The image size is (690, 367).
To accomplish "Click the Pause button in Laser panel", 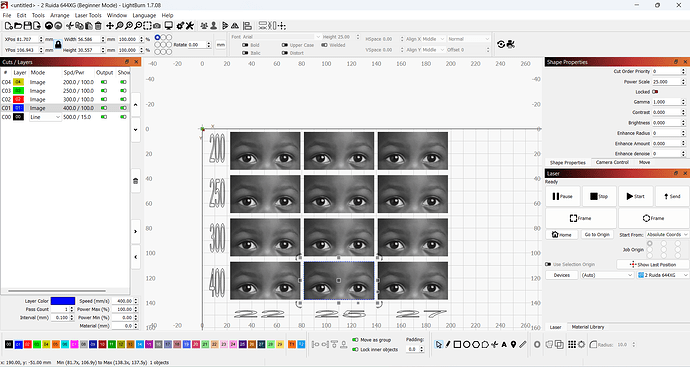I will [563, 196].
